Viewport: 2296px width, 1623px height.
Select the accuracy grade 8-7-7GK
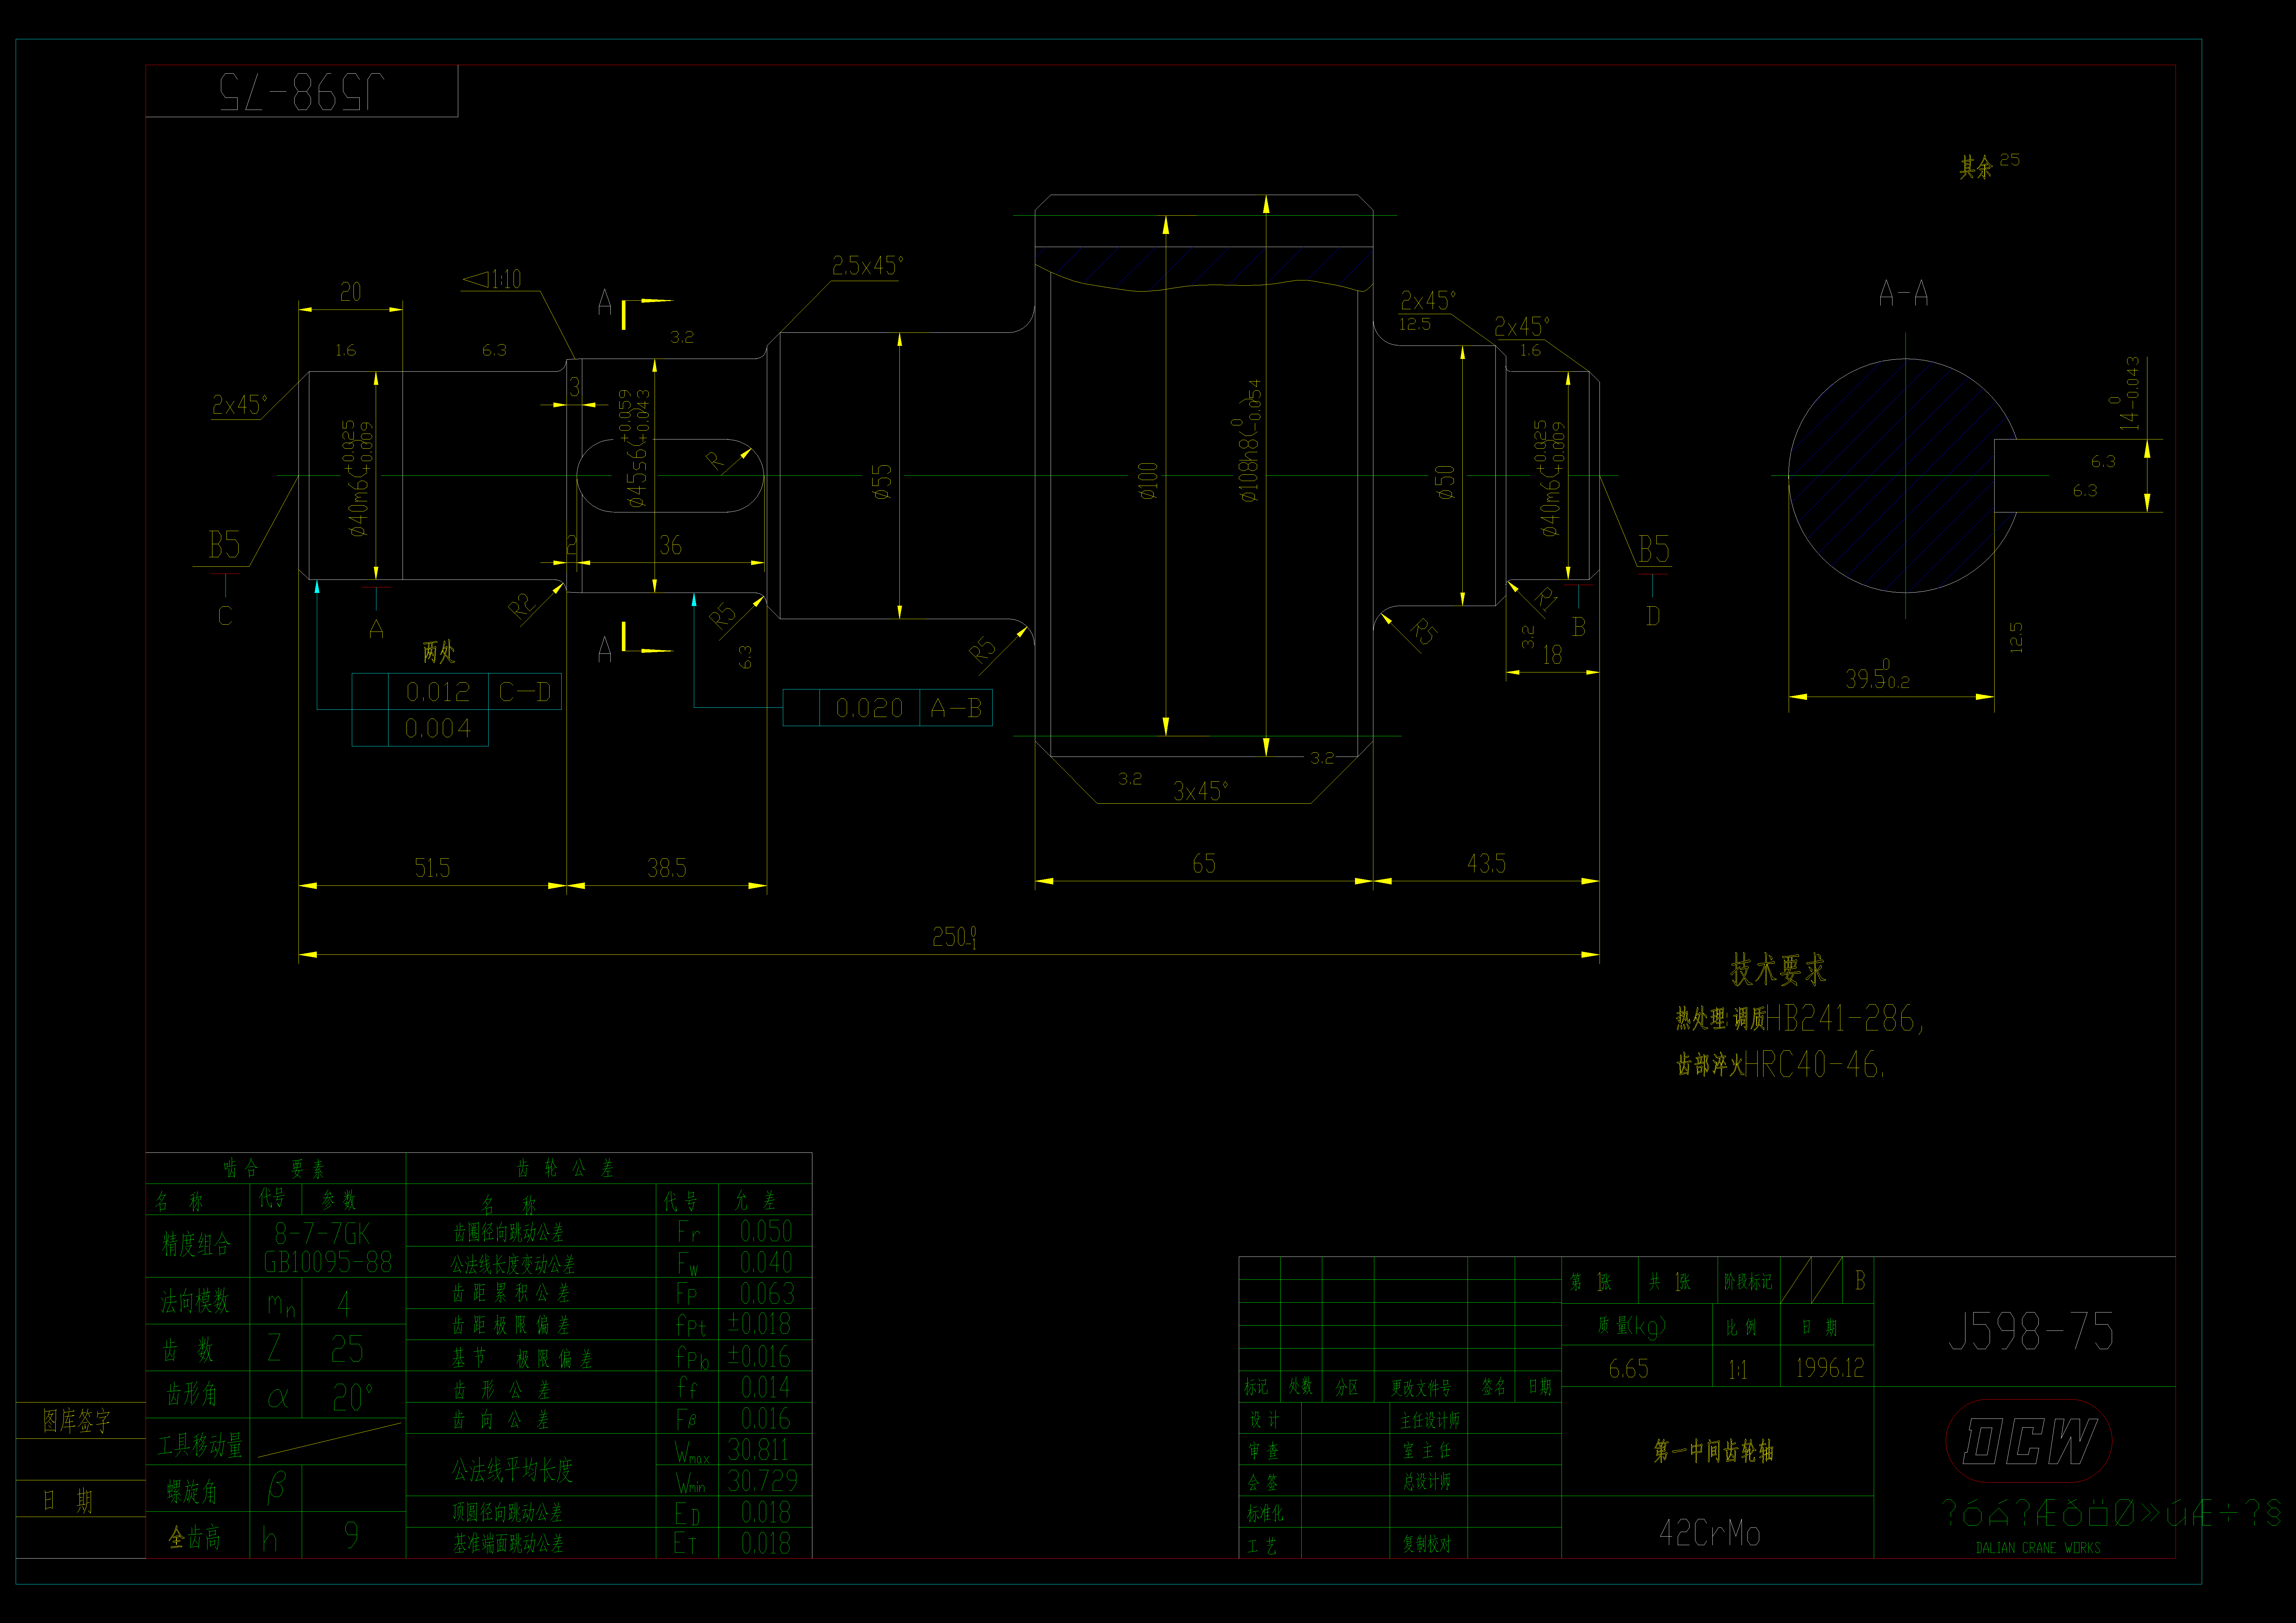point(322,1233)
